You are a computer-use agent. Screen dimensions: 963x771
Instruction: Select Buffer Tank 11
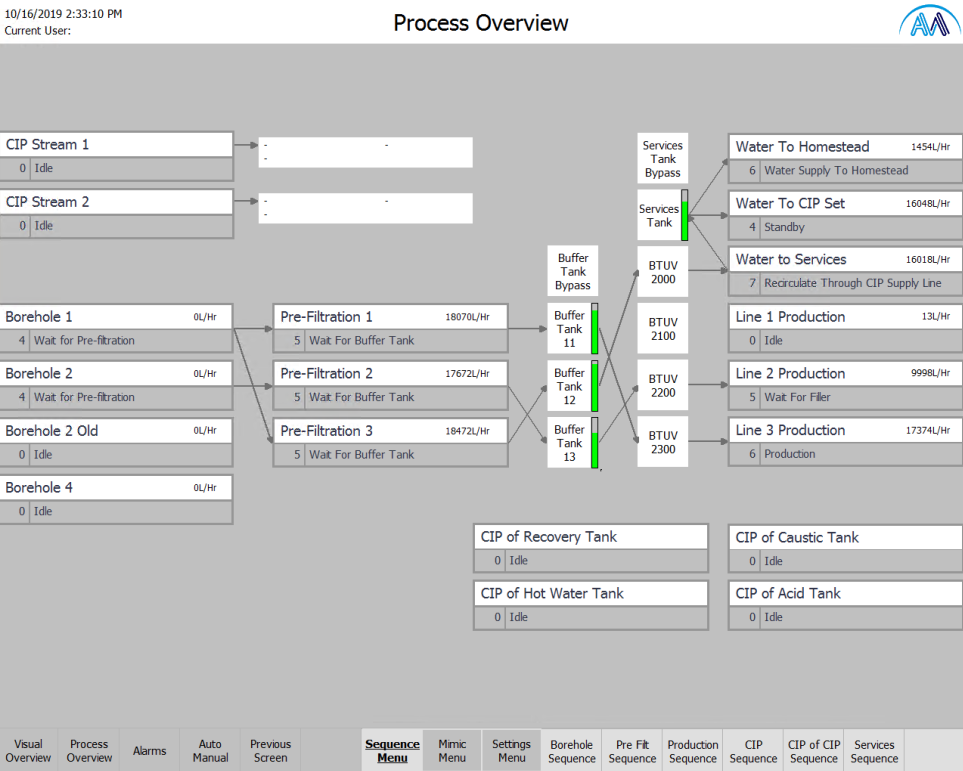pyautogui.click(x=569, y=329)
